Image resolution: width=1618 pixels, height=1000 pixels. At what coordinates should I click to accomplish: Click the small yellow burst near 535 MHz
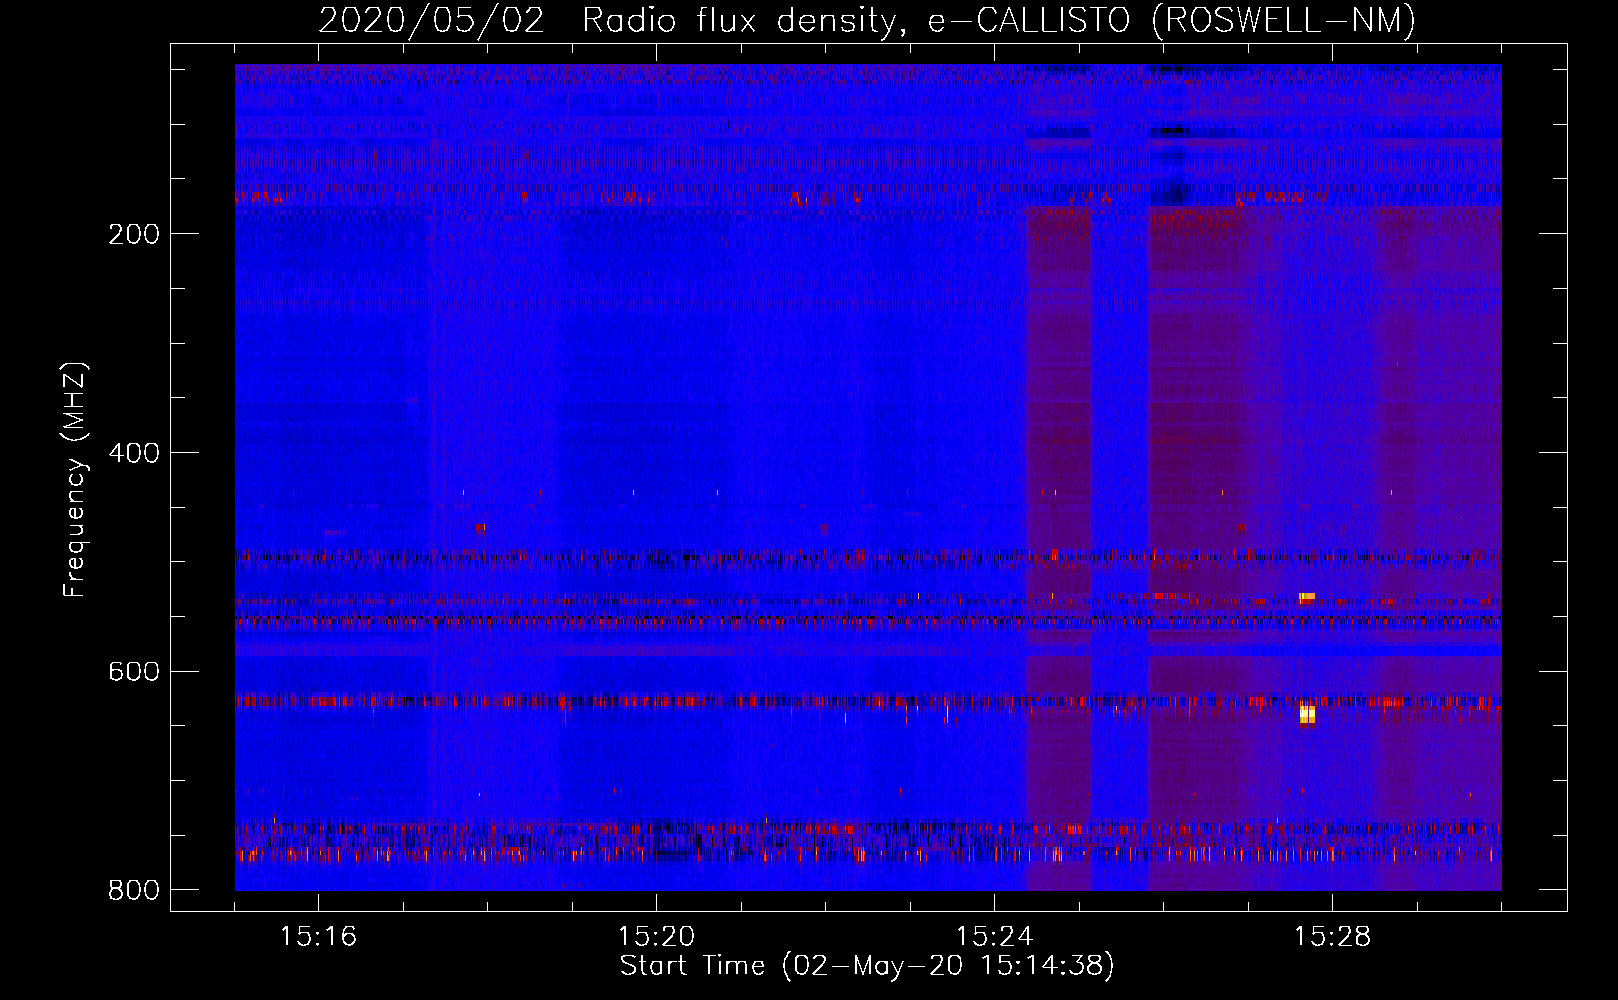[1307, 597]
